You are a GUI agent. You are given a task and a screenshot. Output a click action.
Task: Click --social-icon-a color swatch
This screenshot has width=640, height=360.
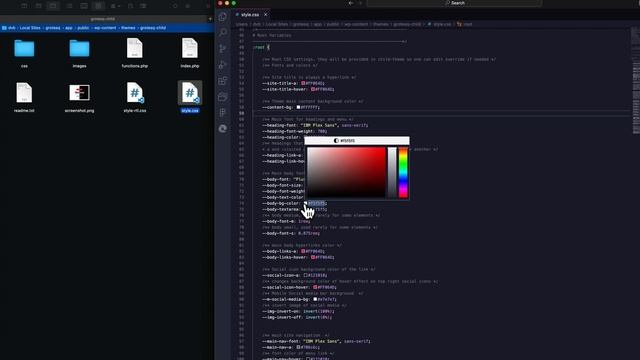tap(306, 275)
